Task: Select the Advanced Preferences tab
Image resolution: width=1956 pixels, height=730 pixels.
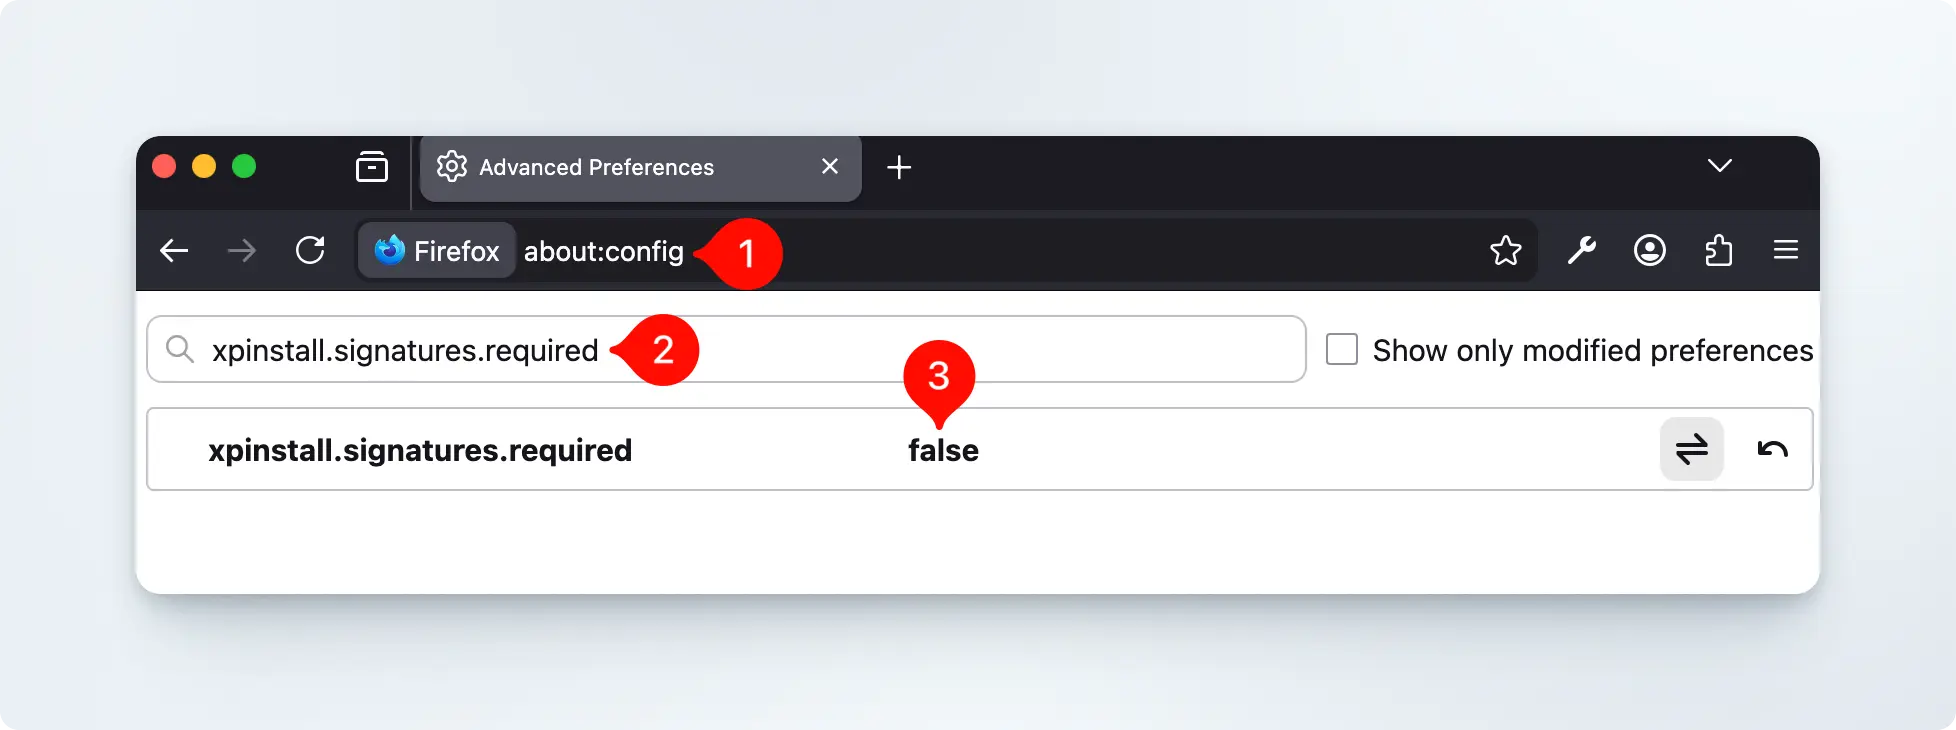Action: point(596,167)
